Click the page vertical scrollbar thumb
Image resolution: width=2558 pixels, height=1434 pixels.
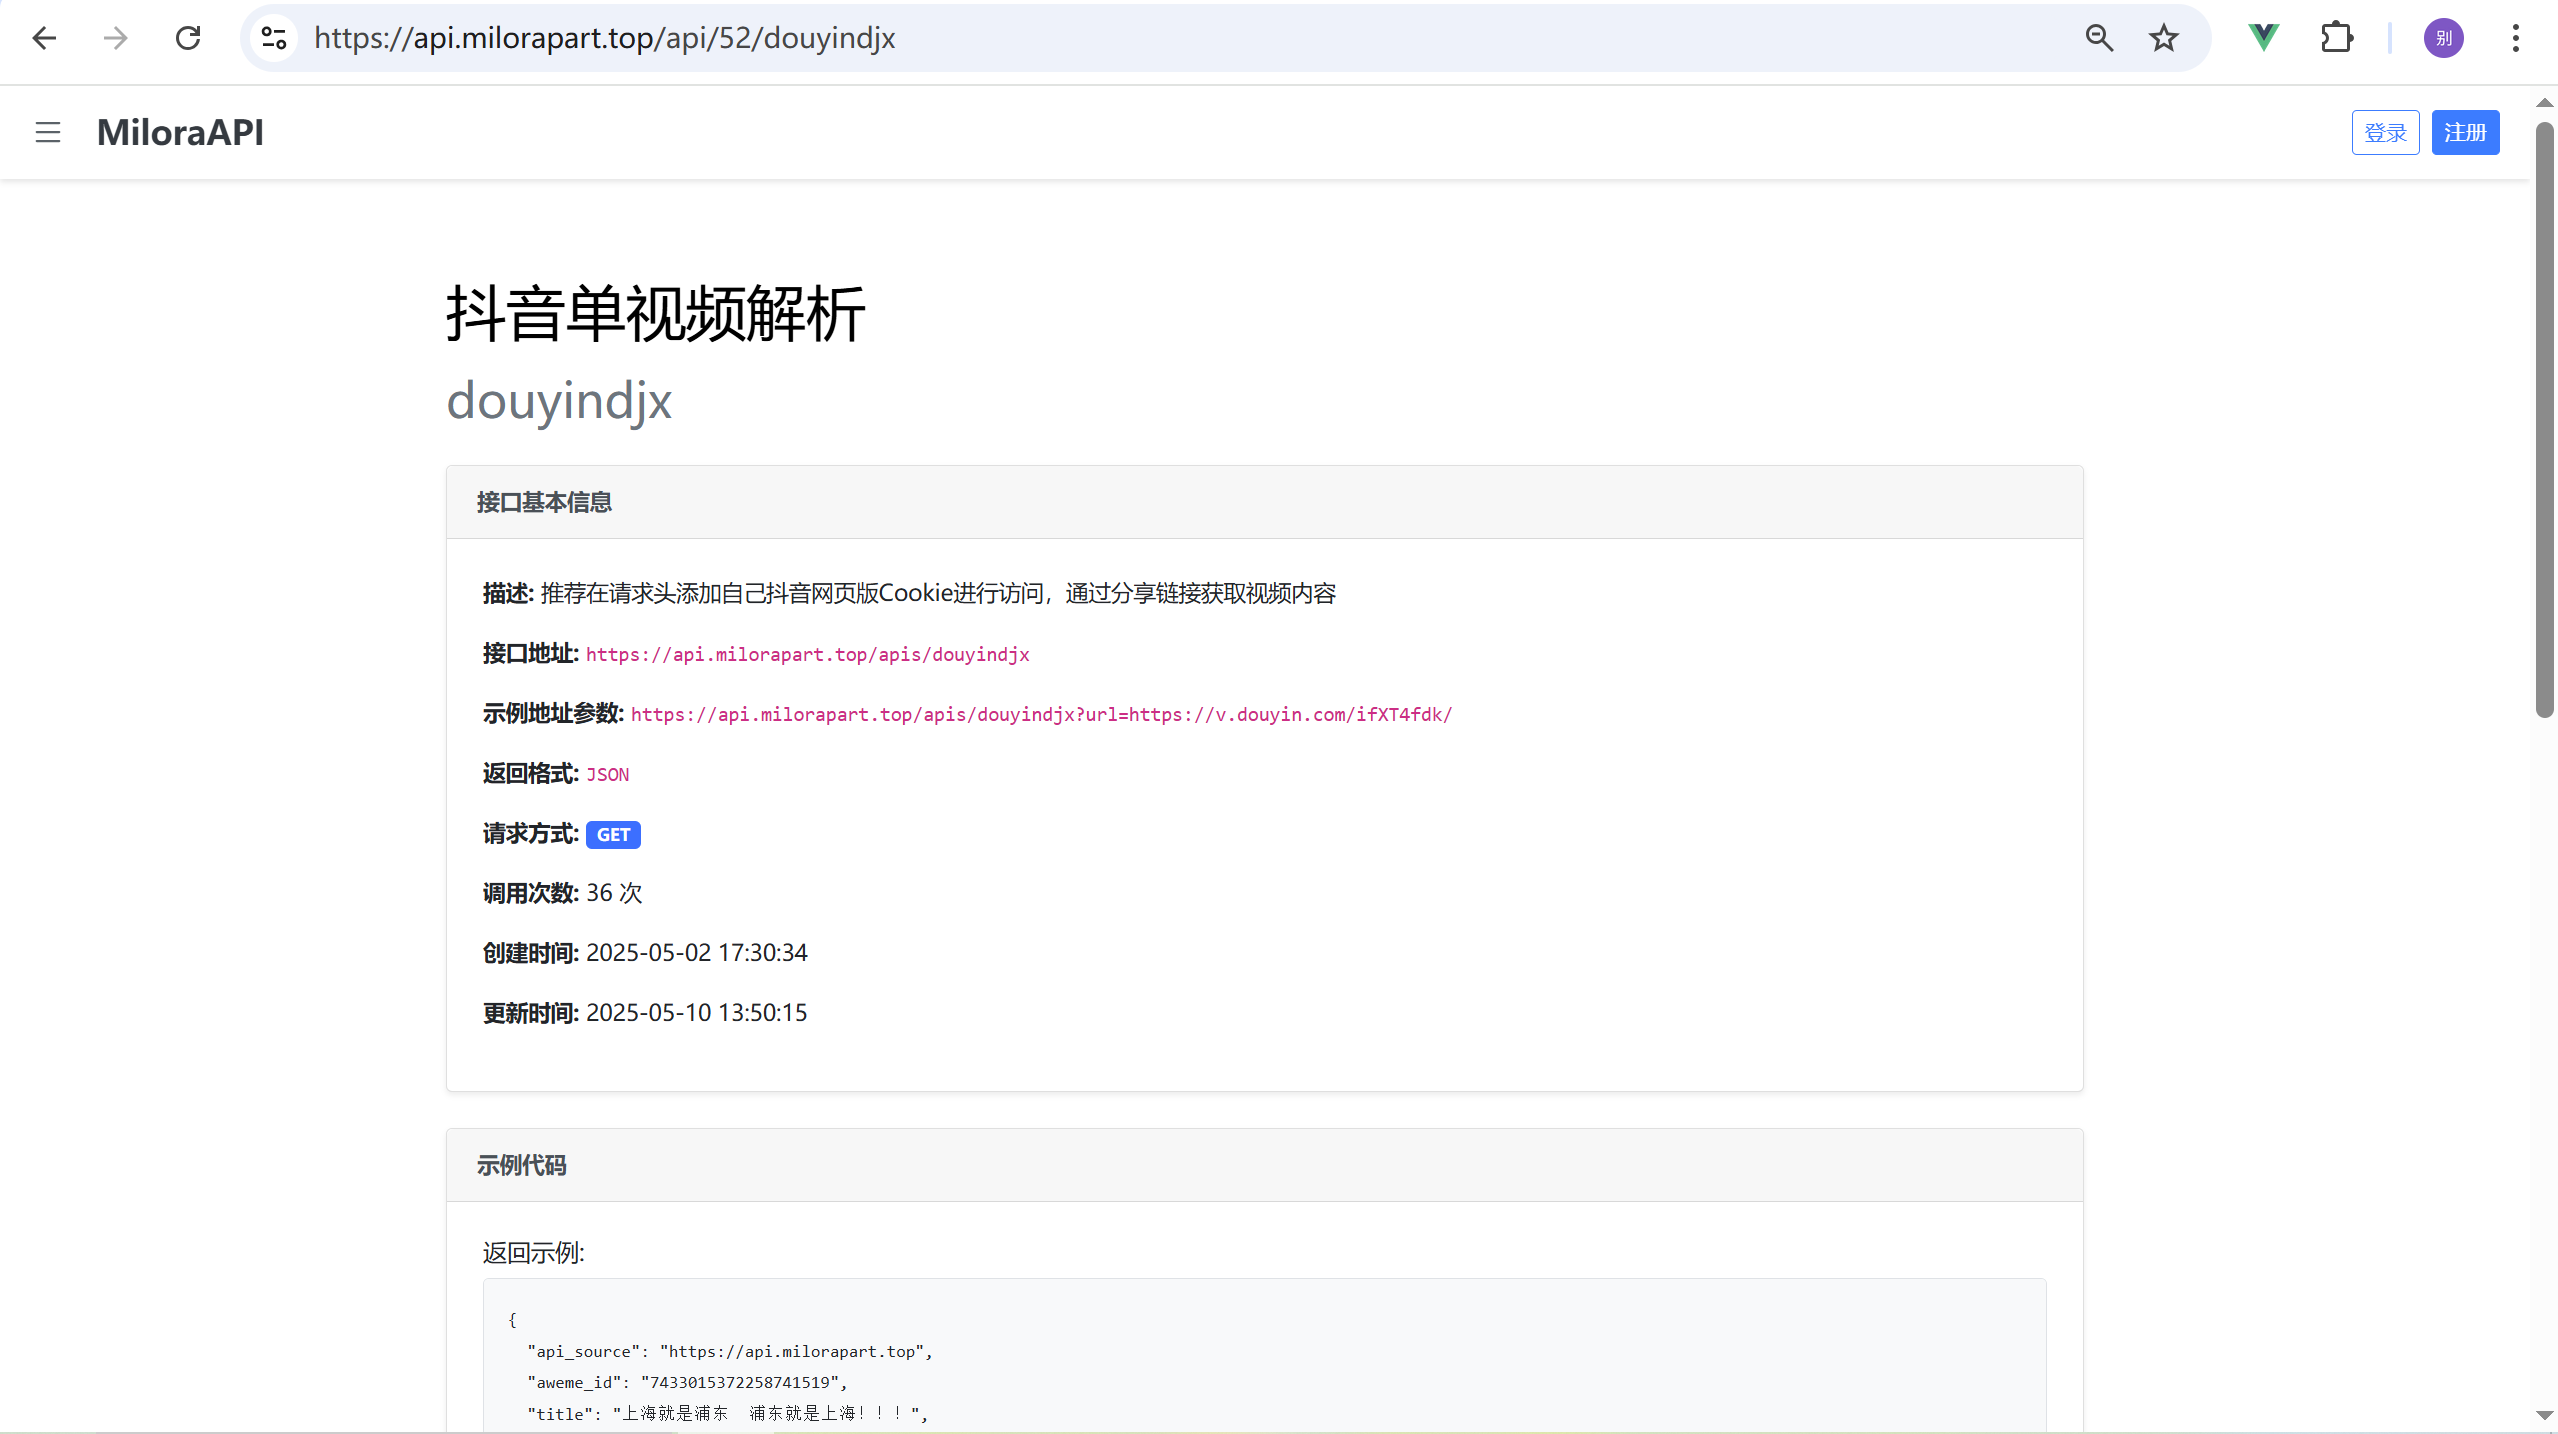(2544, 420)
